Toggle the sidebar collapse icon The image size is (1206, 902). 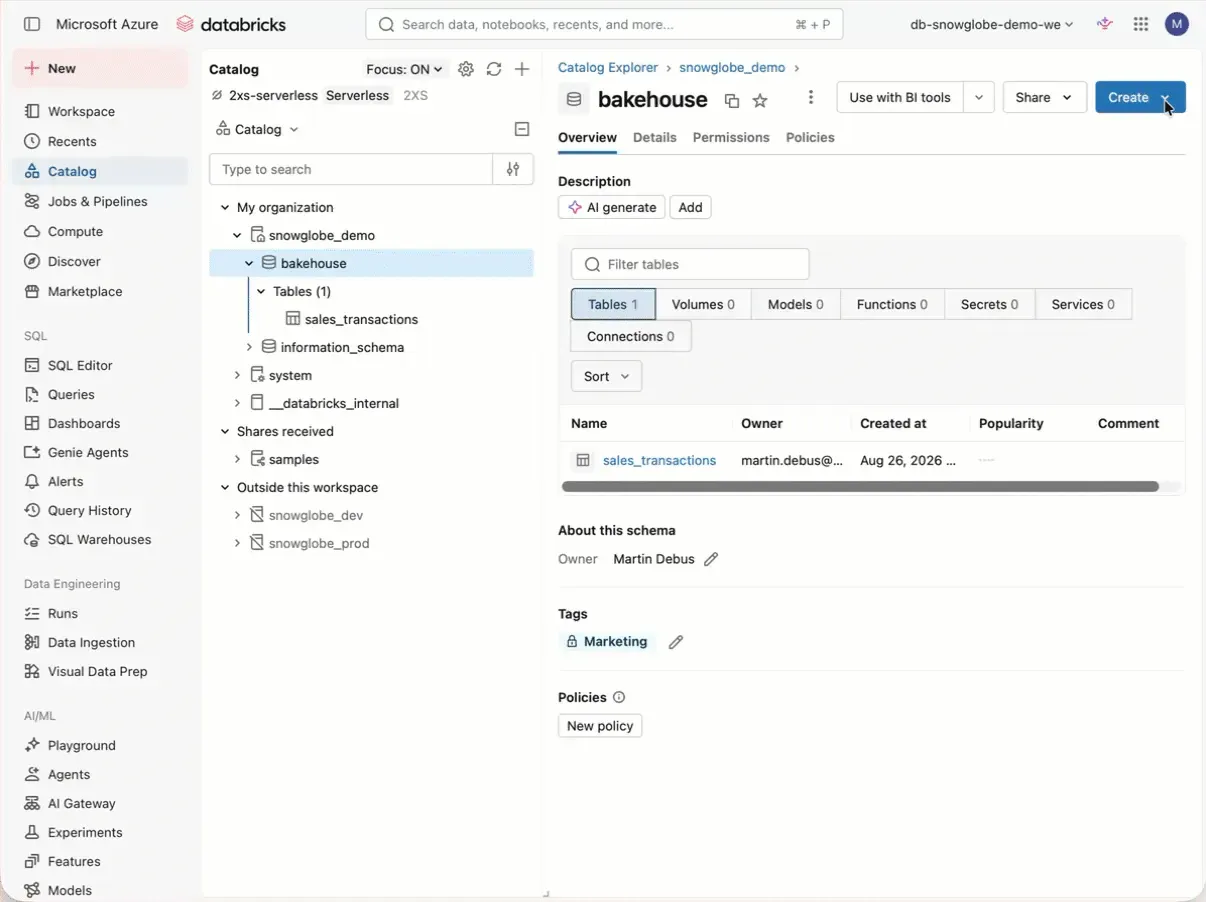[x=32, y=24]
